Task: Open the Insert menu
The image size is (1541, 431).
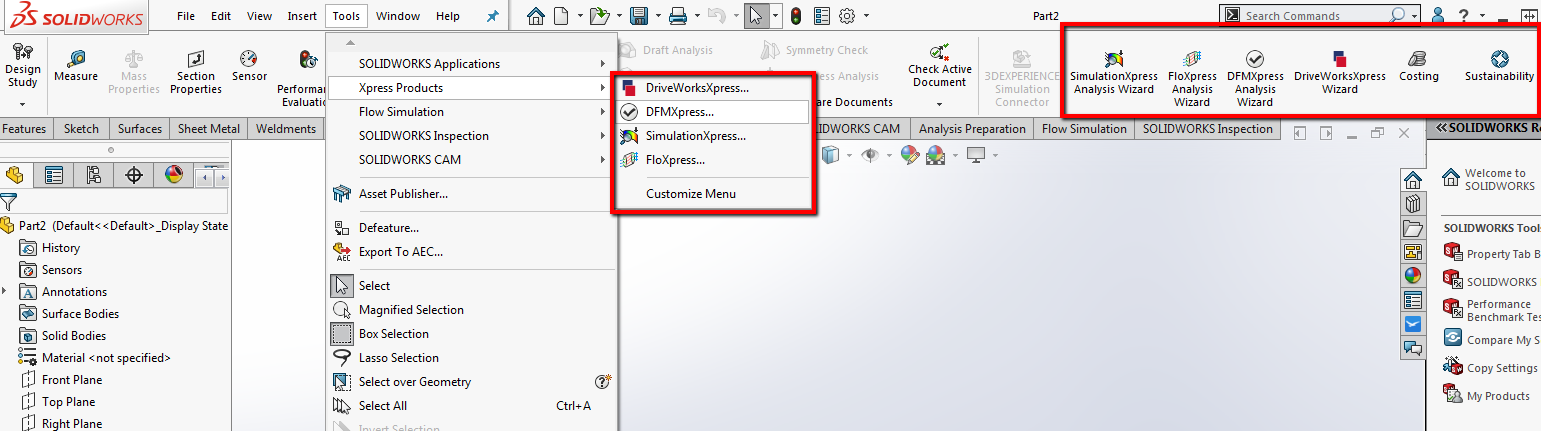Action: [x=302, y=16]
